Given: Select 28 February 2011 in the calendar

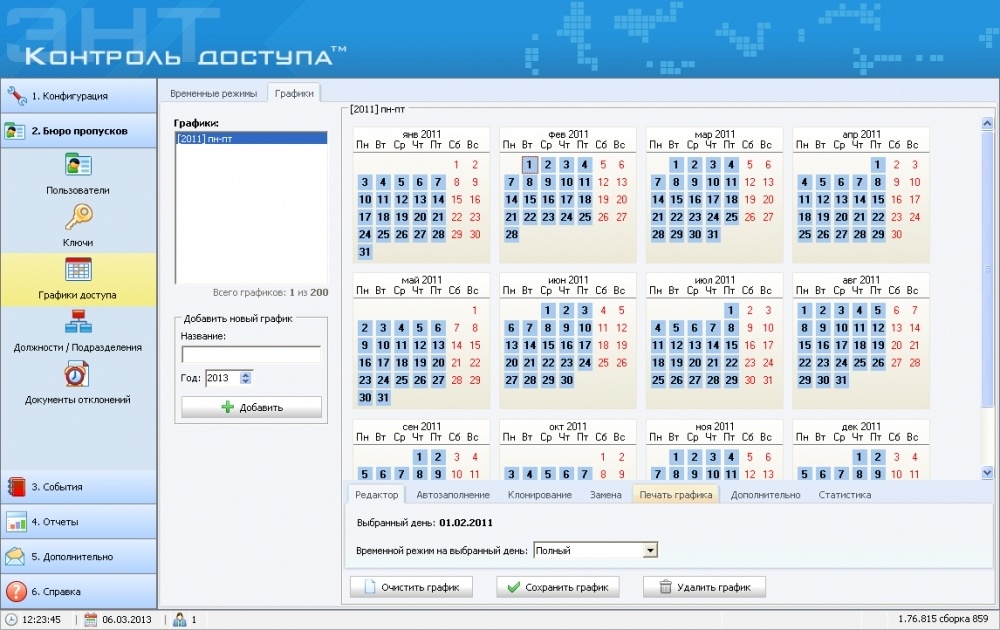Looking at the screenshot, I should click(511, 235).
